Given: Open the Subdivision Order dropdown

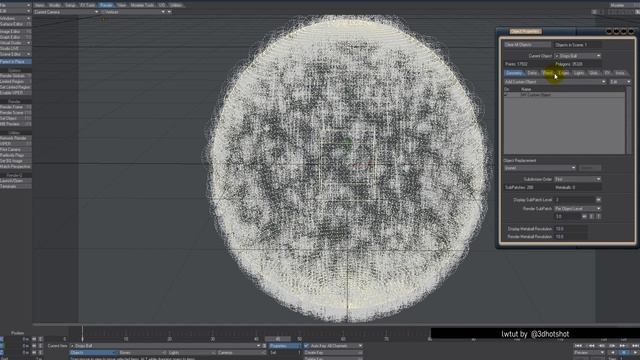Looking at the screenshot, I should pyautogui.click(x=578, y=179).
